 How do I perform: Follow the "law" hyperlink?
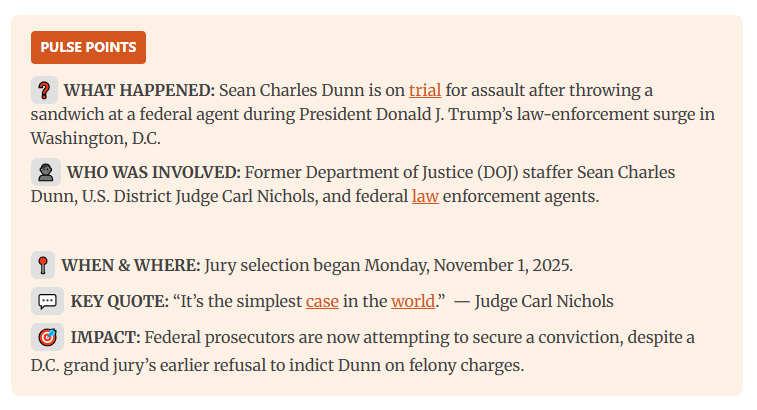click(425, 196)
